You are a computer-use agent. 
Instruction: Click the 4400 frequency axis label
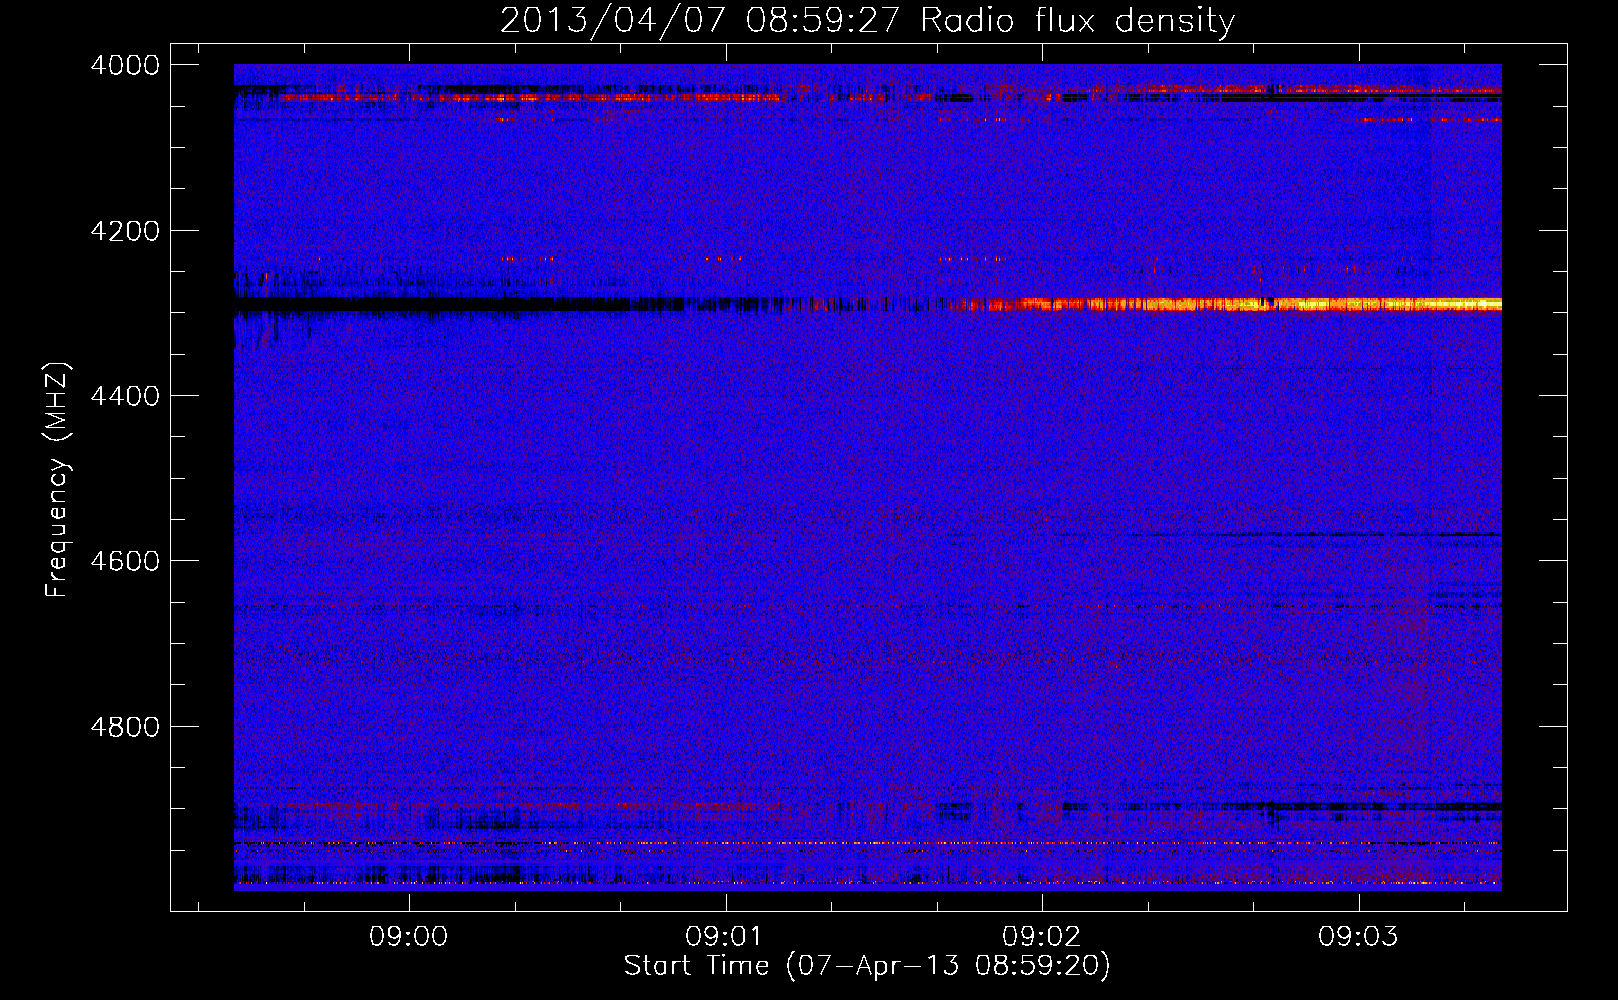pos(125,396)
